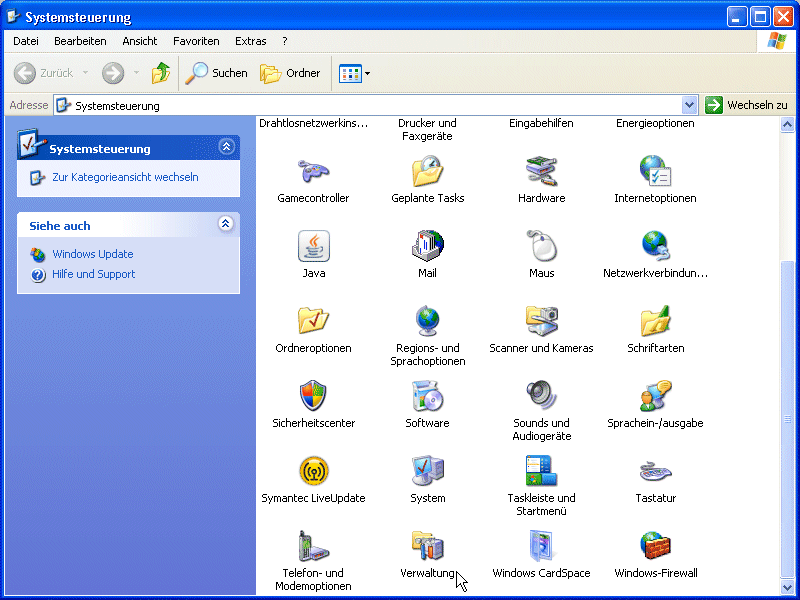The height and width of the screenshot is (600, 800).
Task: Click the Suchen toolbar button
Action: click(x=216, y=73)
